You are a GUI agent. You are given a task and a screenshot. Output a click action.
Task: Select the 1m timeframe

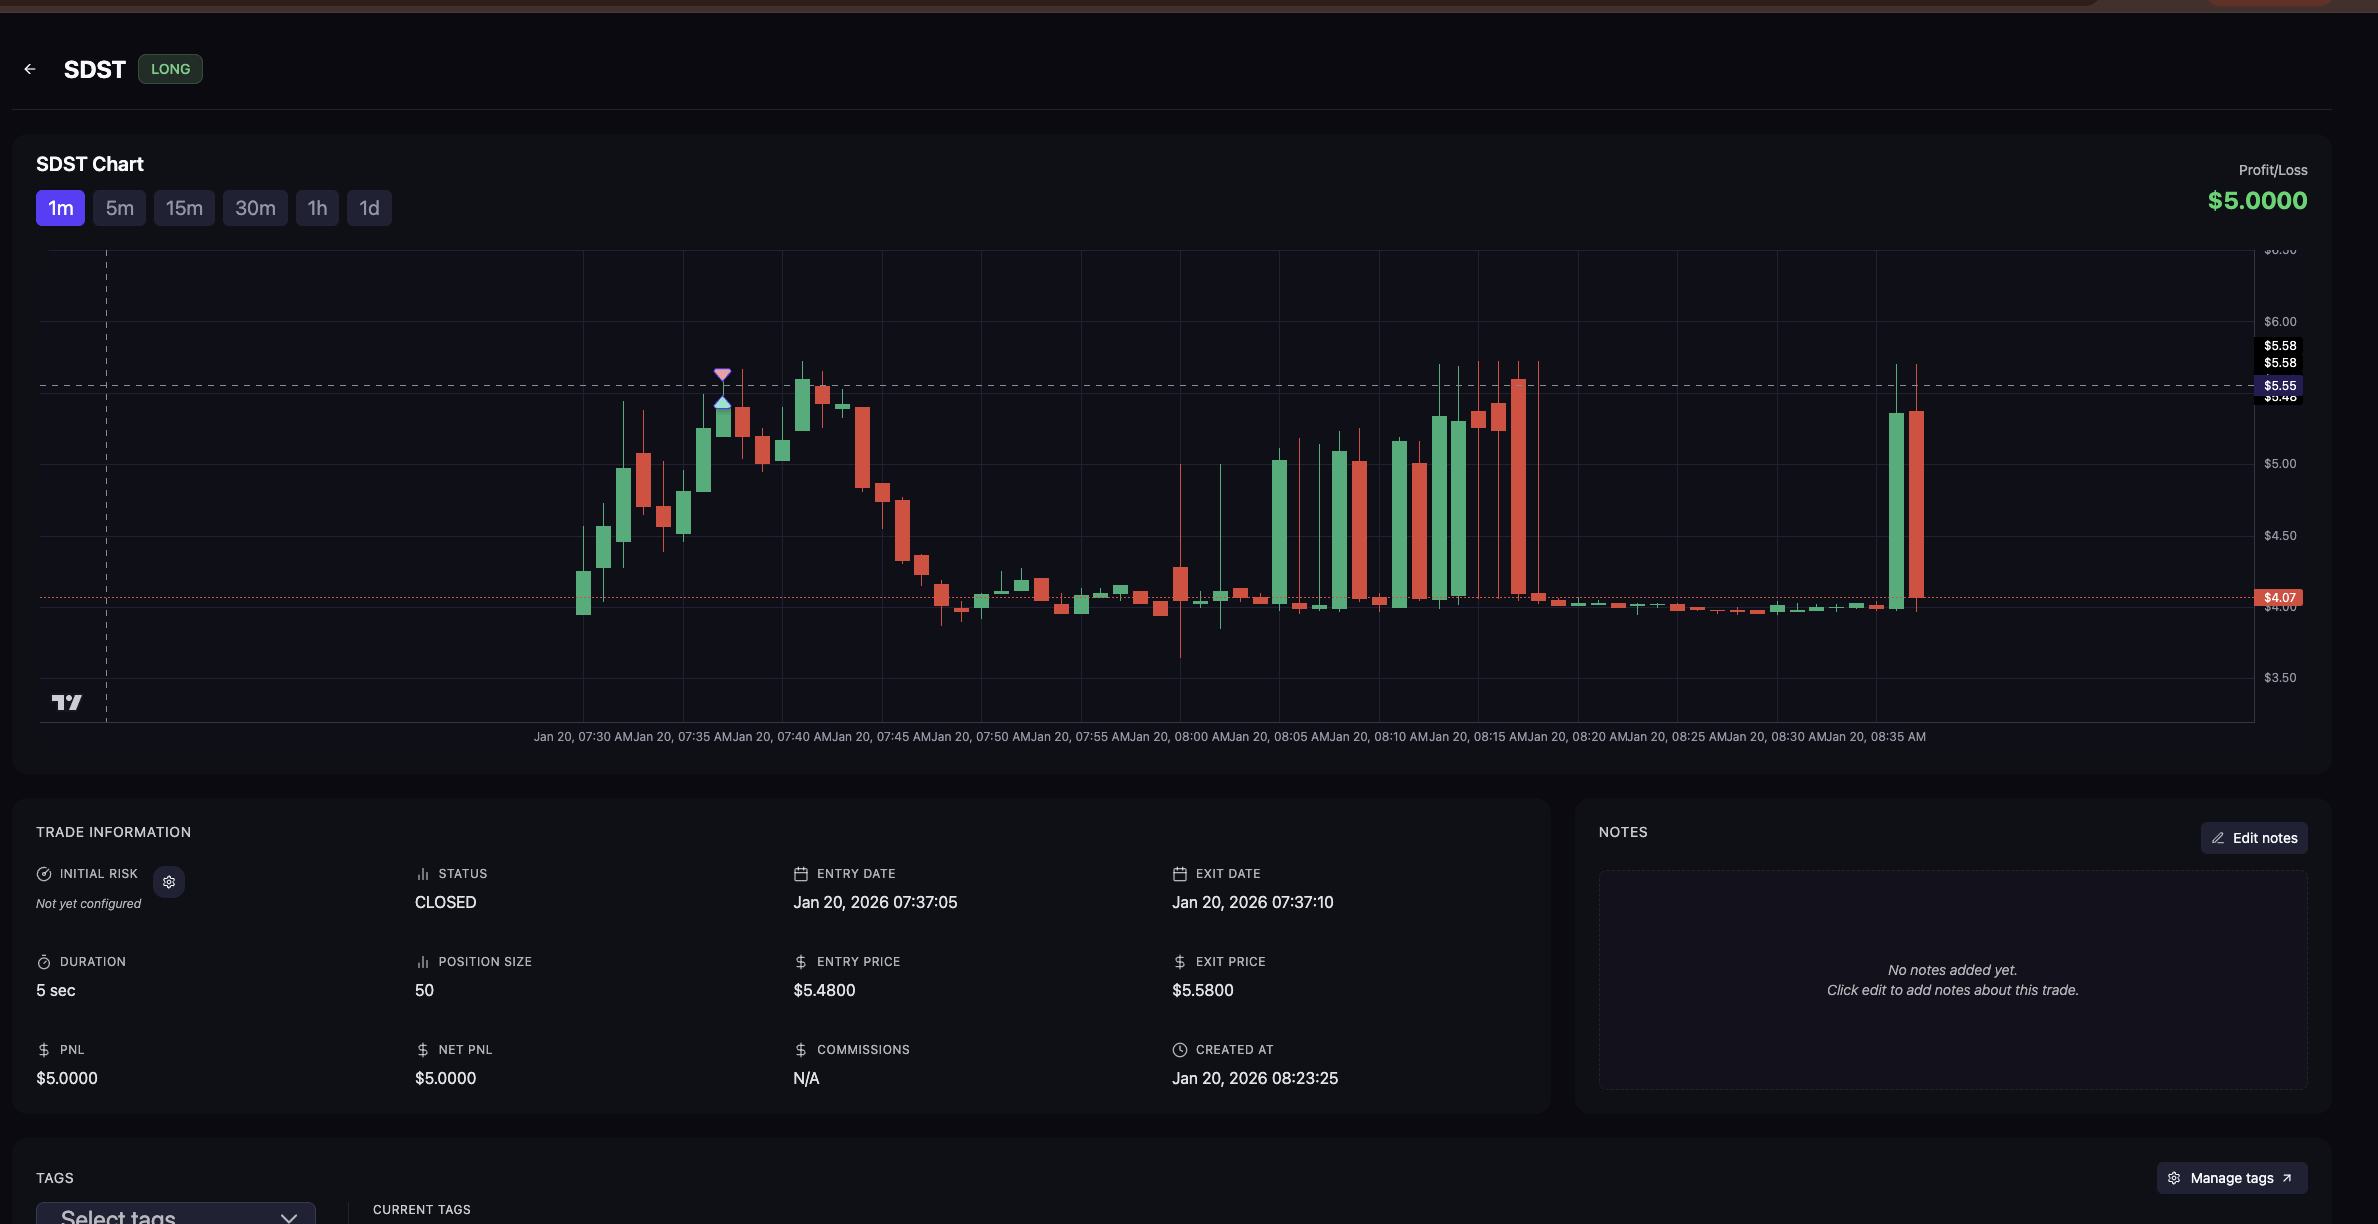(x=61, y=208)
